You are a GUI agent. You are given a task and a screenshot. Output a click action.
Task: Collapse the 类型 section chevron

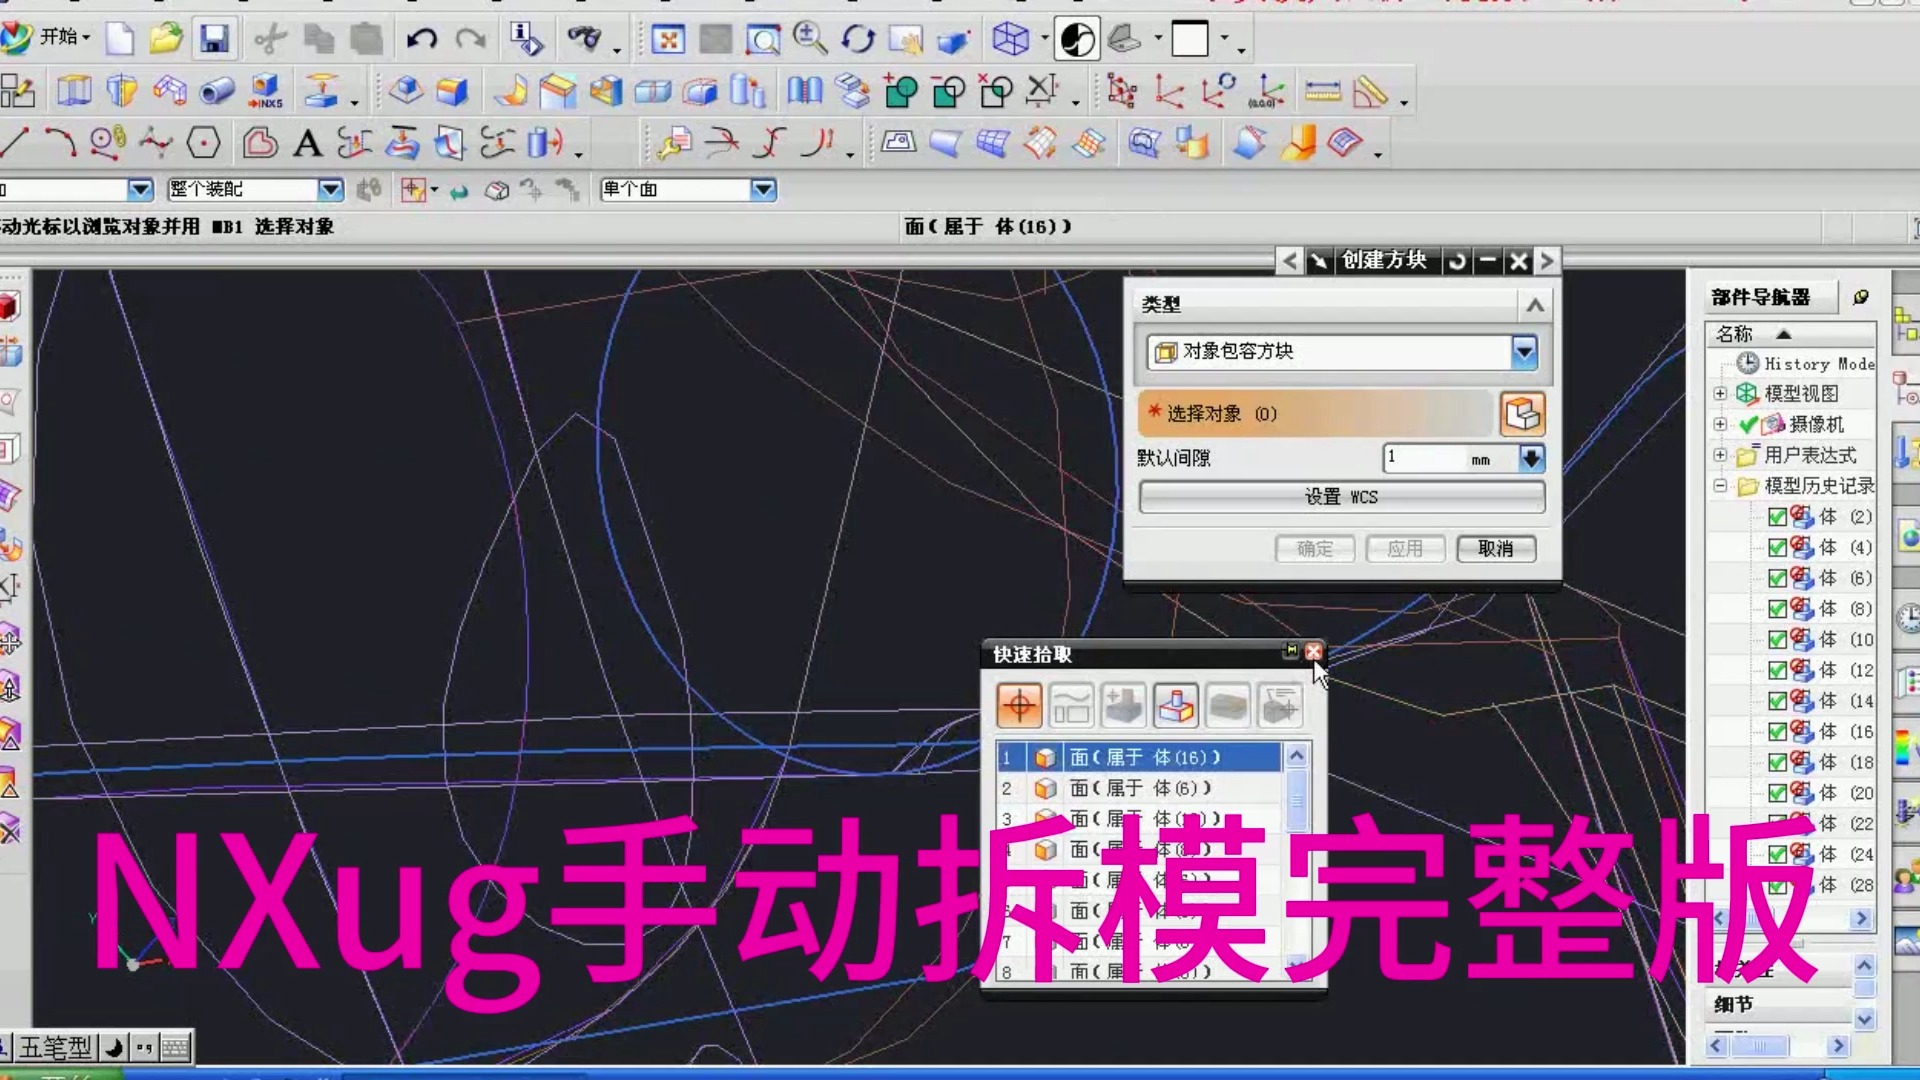click(1535, 304)
